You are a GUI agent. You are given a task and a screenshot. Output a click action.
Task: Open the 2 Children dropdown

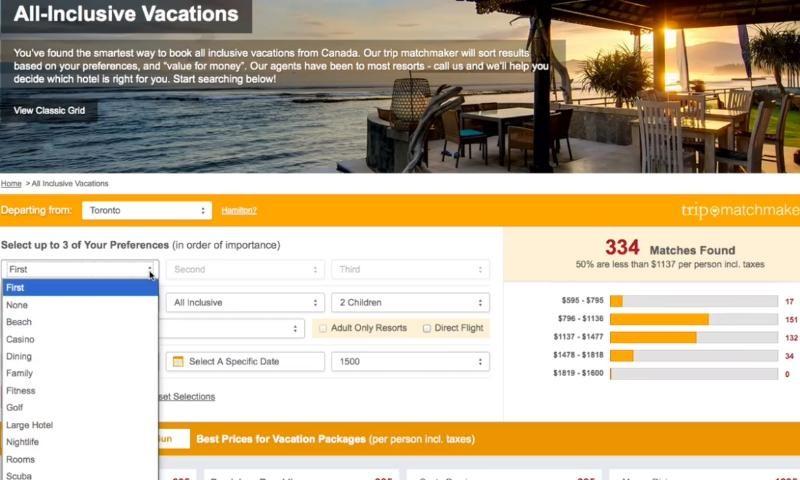coord(410,302)
